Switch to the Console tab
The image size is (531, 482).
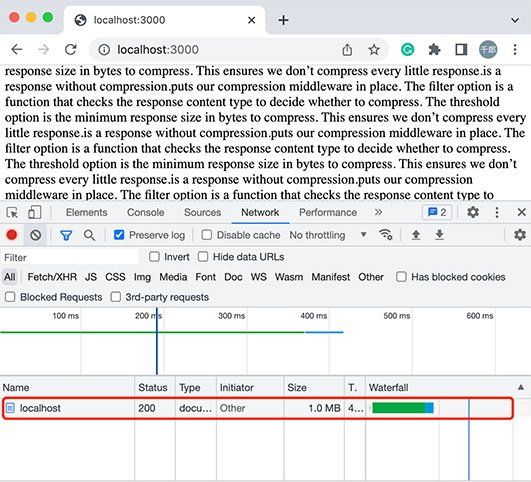[x=146, y=212]
